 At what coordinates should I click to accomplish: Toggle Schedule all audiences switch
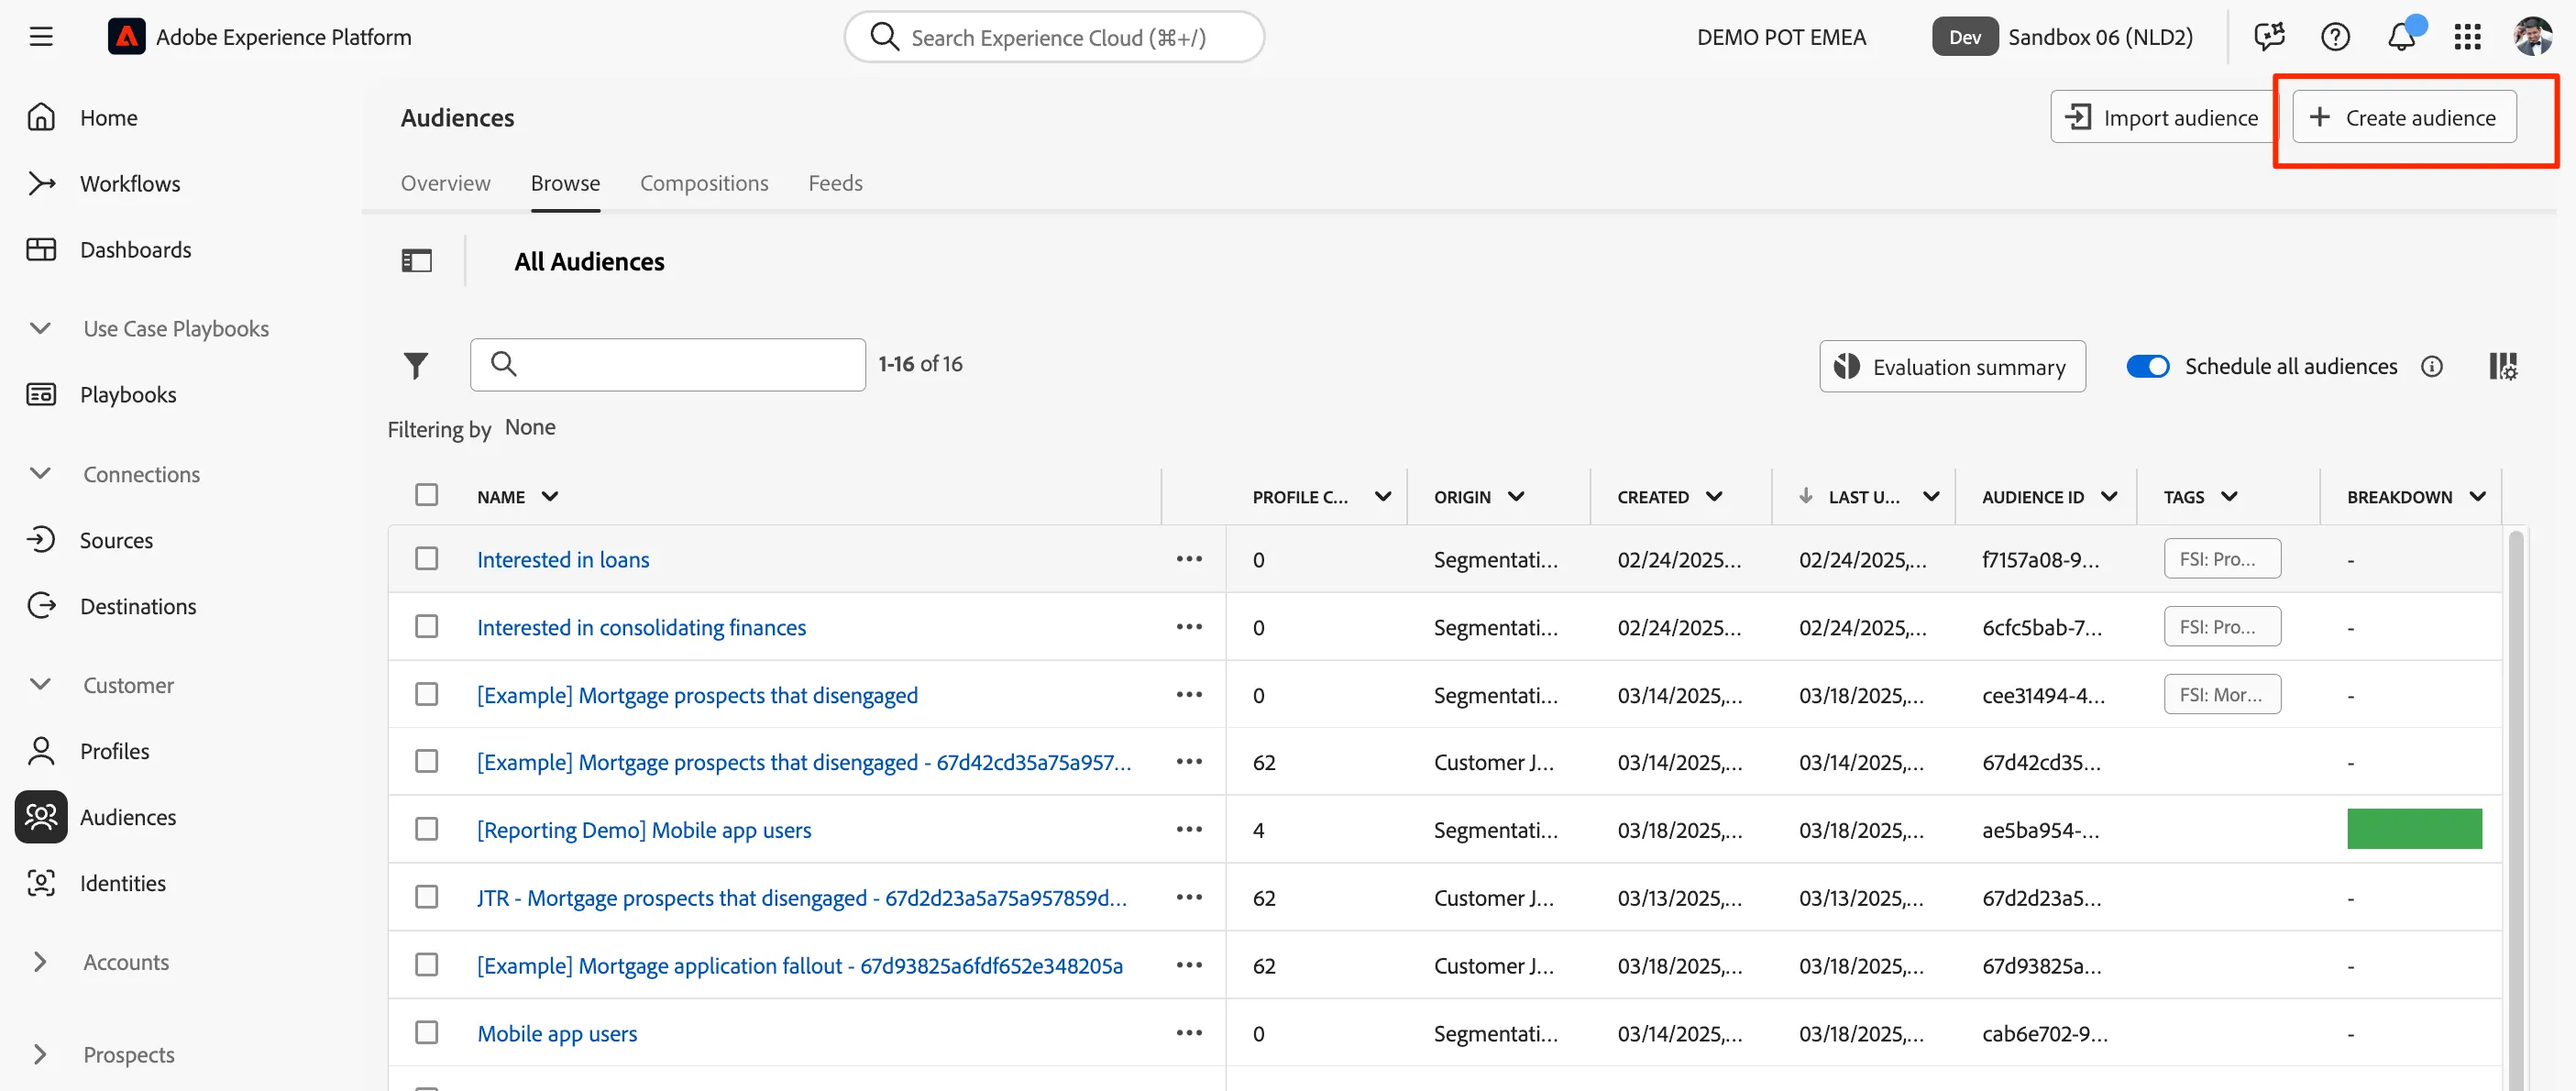[2147, 366]
